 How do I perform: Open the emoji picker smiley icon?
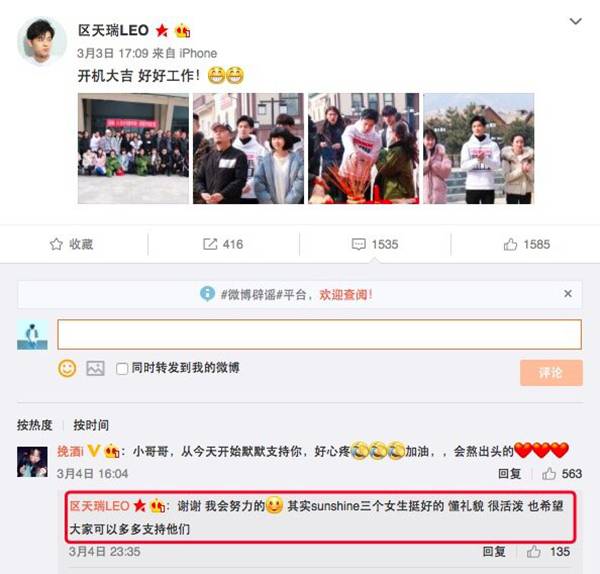click(67, 369)
